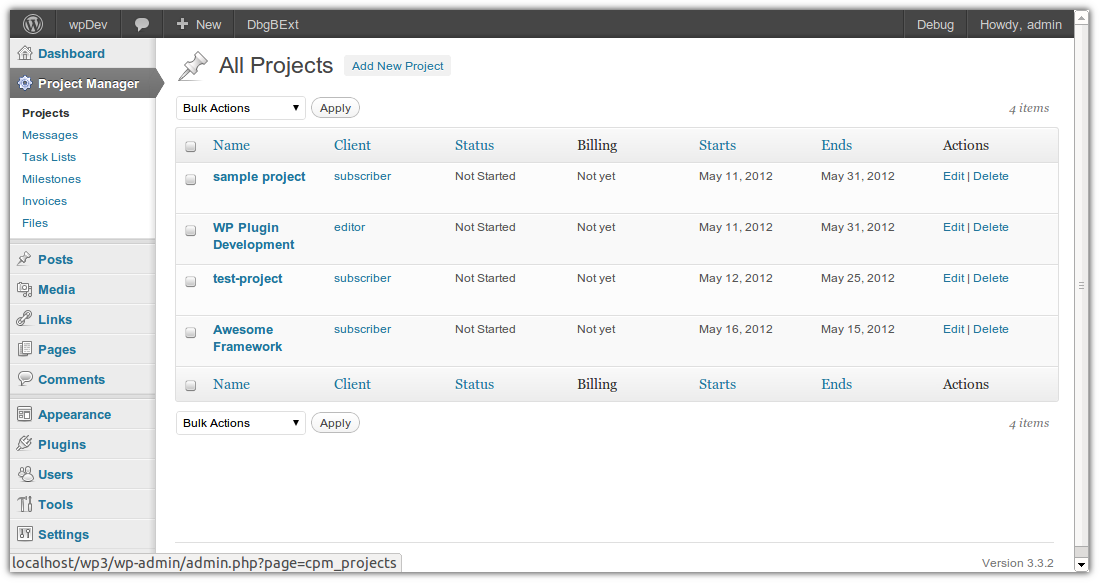1101x584 pixels.
Task: Edit the sample project
Action: point(954,176)
